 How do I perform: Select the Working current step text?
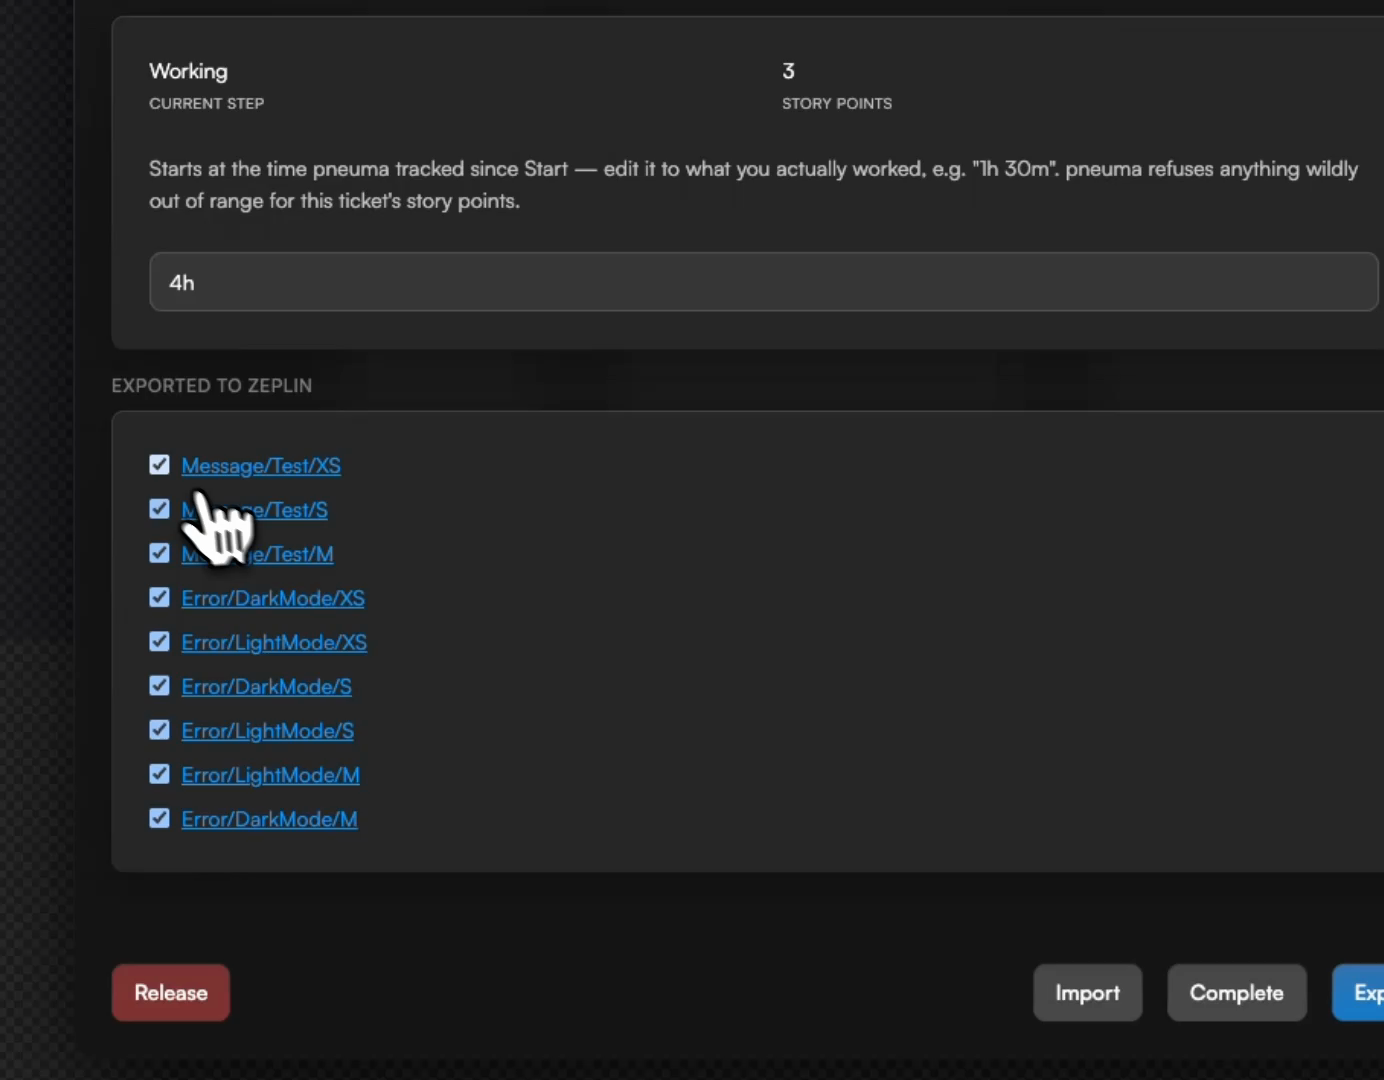coord(188,71)
